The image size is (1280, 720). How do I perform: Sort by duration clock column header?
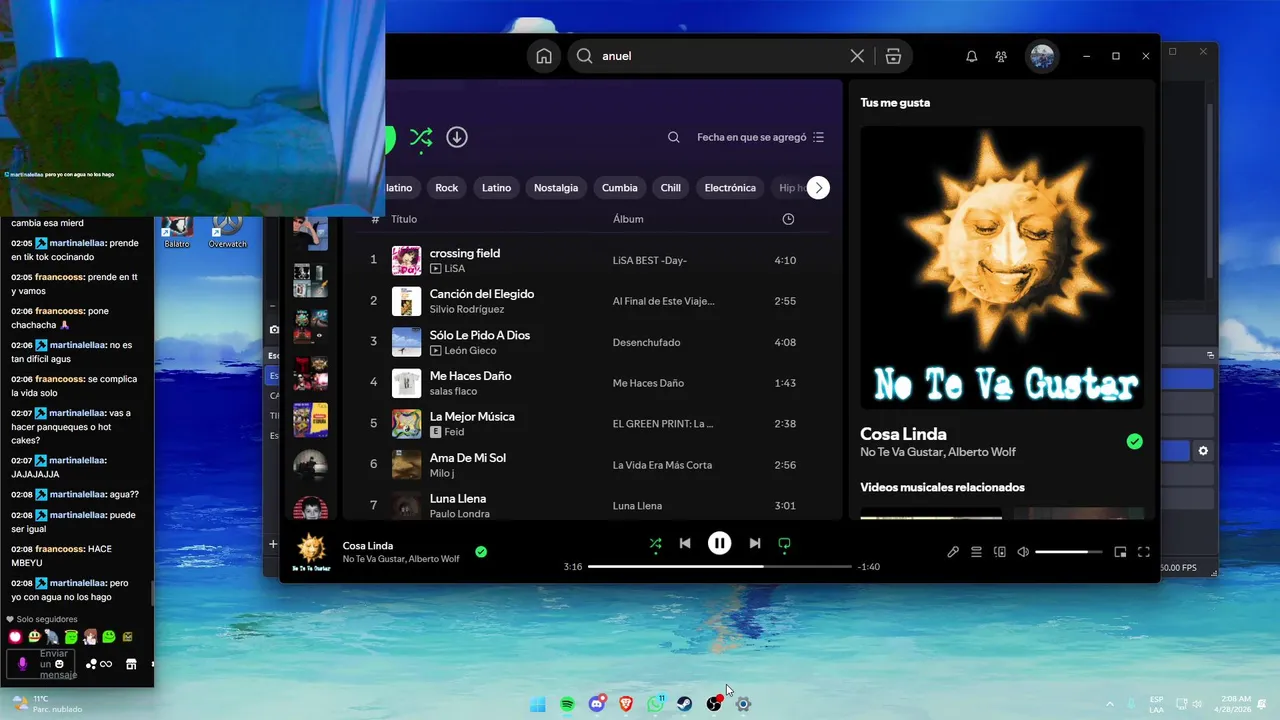click(788, 219)
